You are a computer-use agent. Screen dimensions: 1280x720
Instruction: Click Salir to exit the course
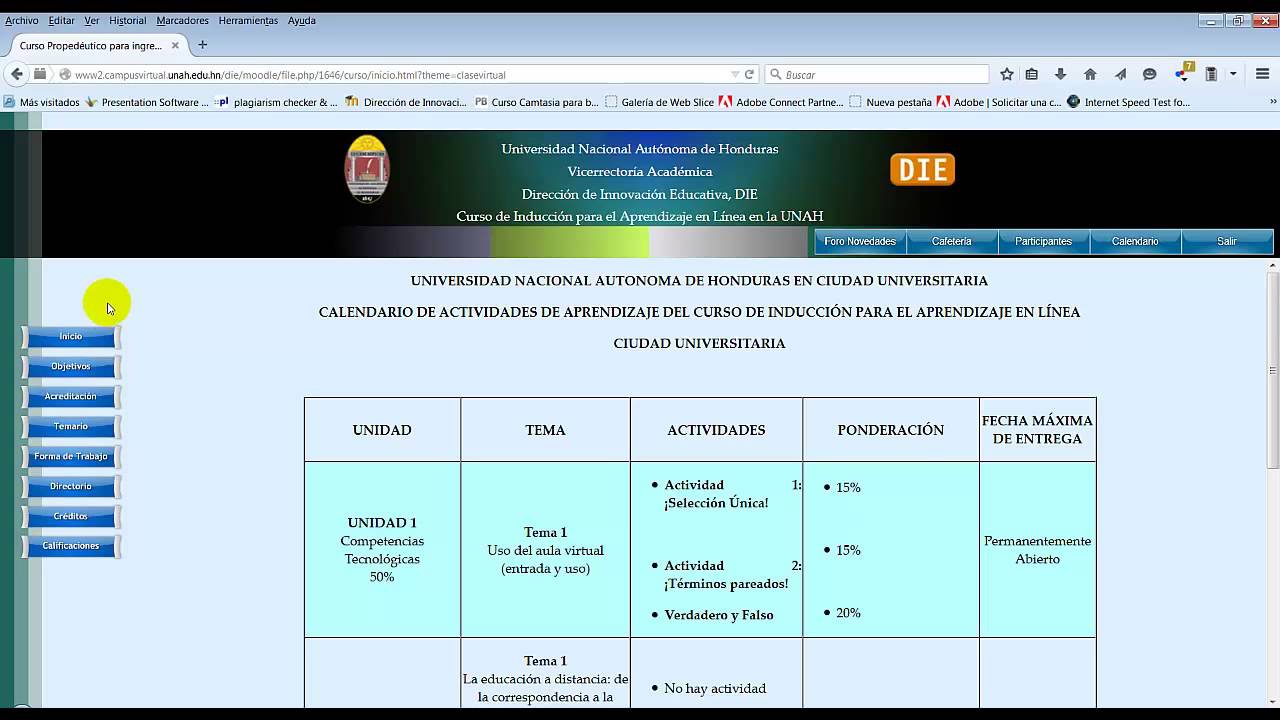tap(1227, 241)
